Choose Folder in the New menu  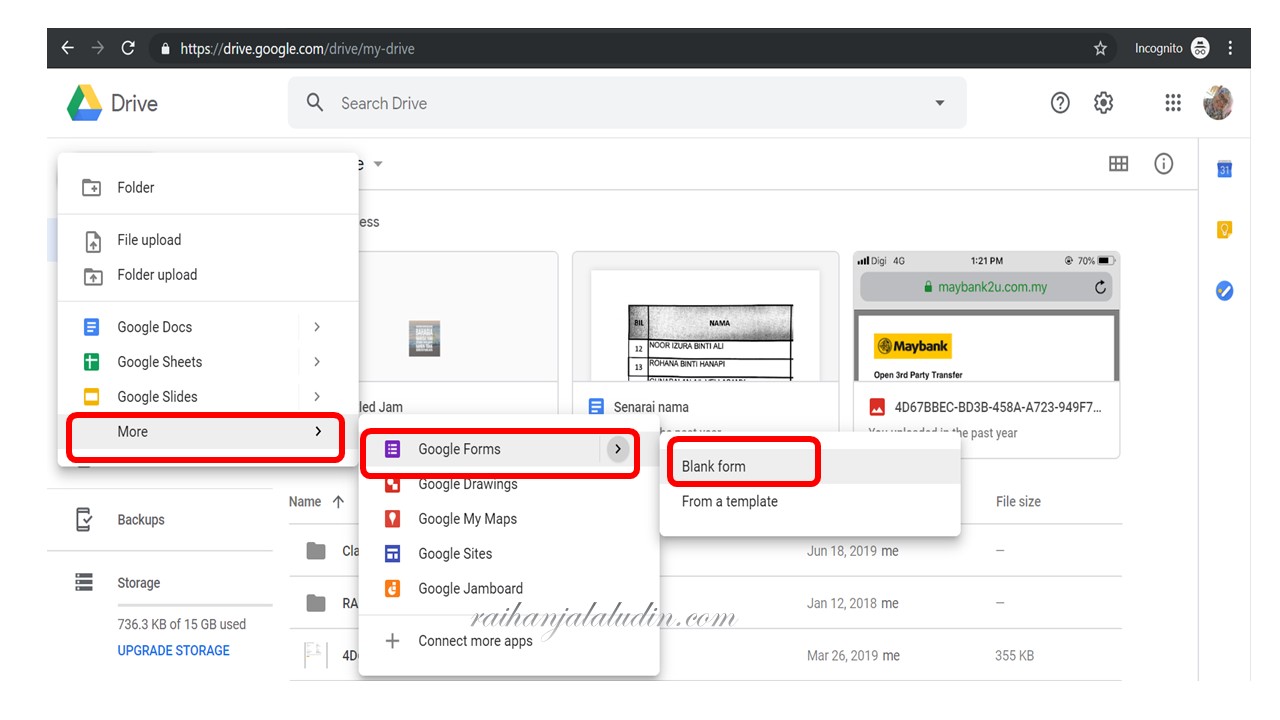[x=208, y=187]
